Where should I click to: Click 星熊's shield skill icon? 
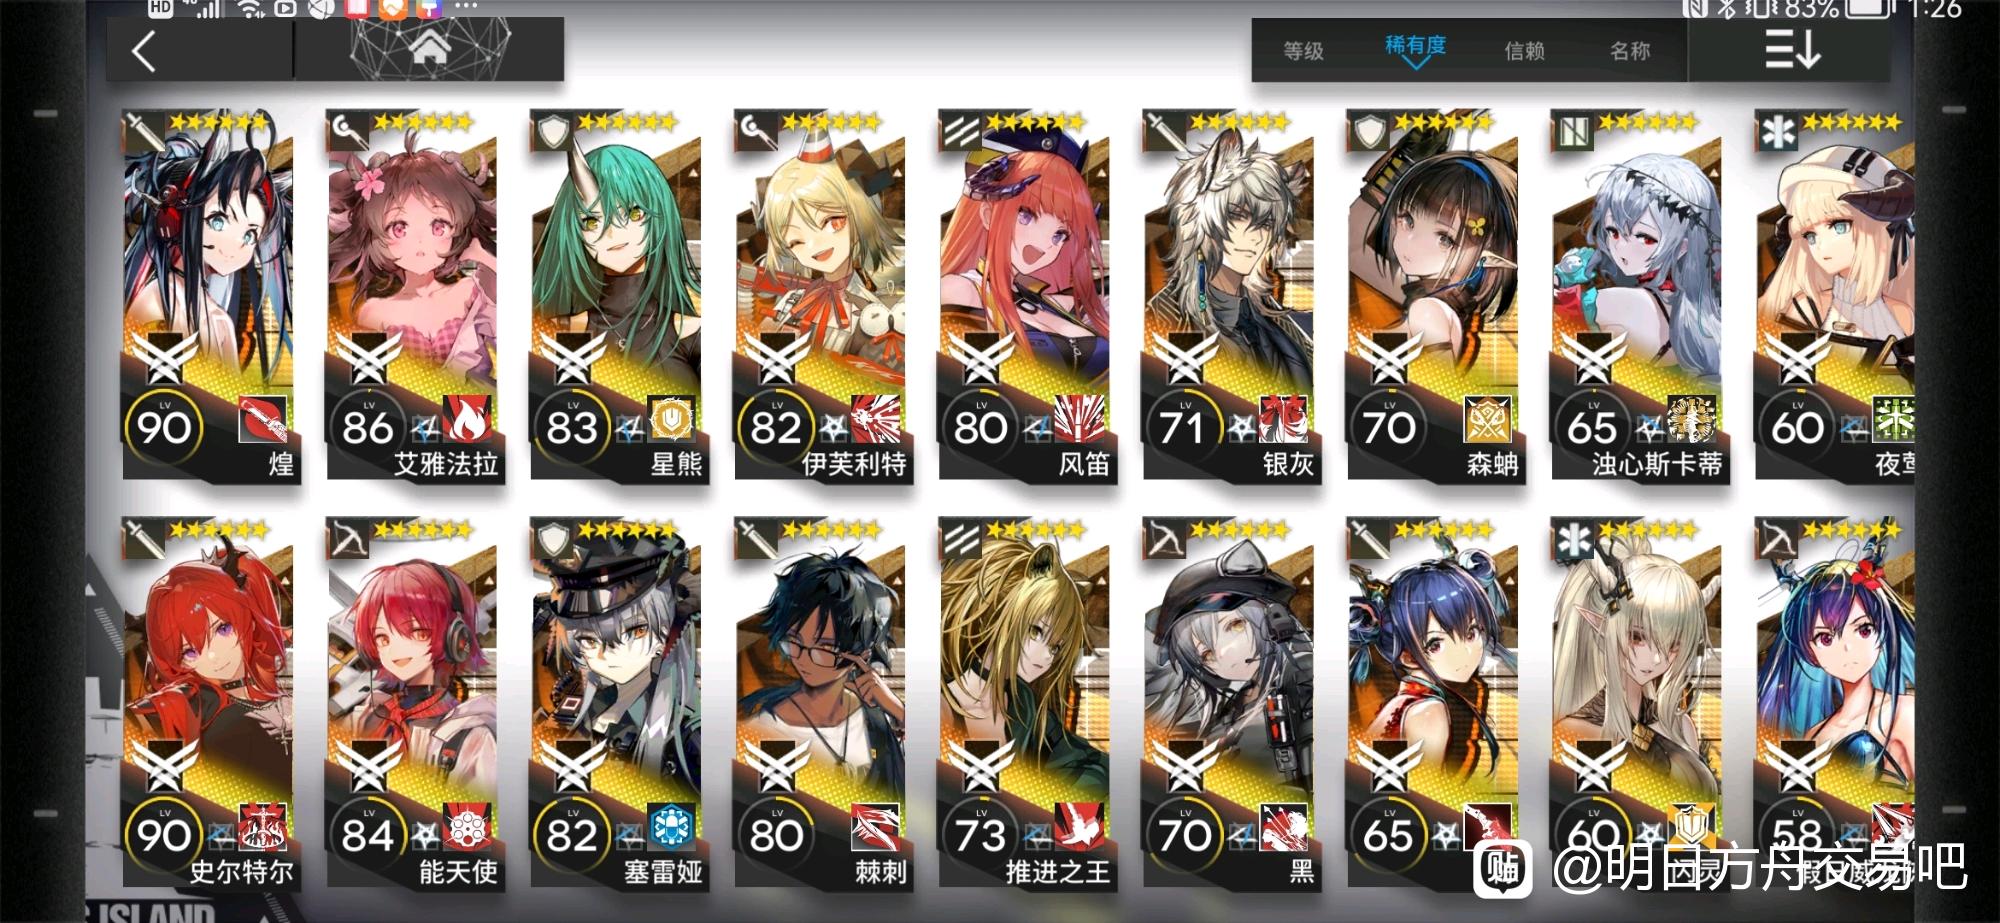[672, 419]
